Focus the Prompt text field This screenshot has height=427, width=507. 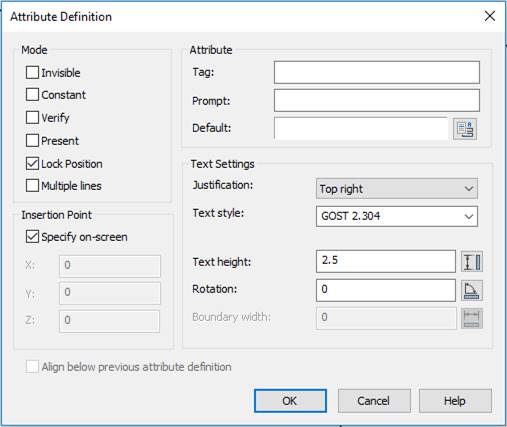(x=377, y=100)
